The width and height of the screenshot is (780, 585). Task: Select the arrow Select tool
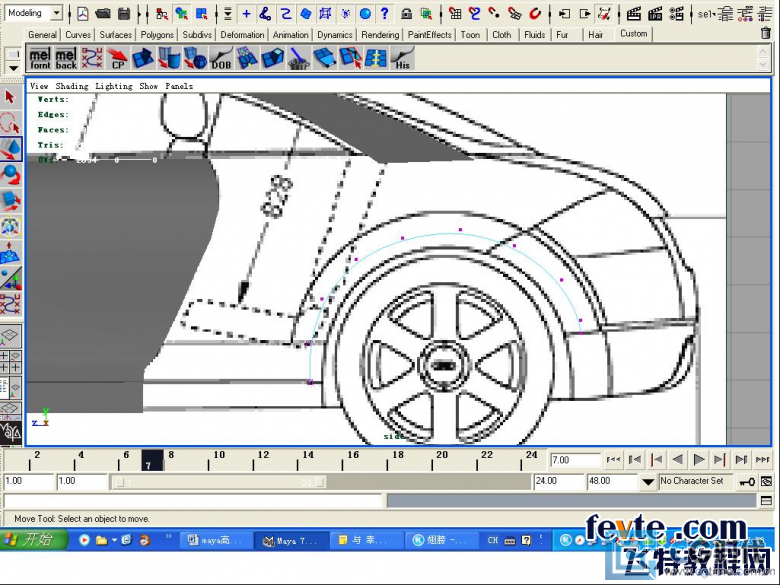tap(10, 97)
